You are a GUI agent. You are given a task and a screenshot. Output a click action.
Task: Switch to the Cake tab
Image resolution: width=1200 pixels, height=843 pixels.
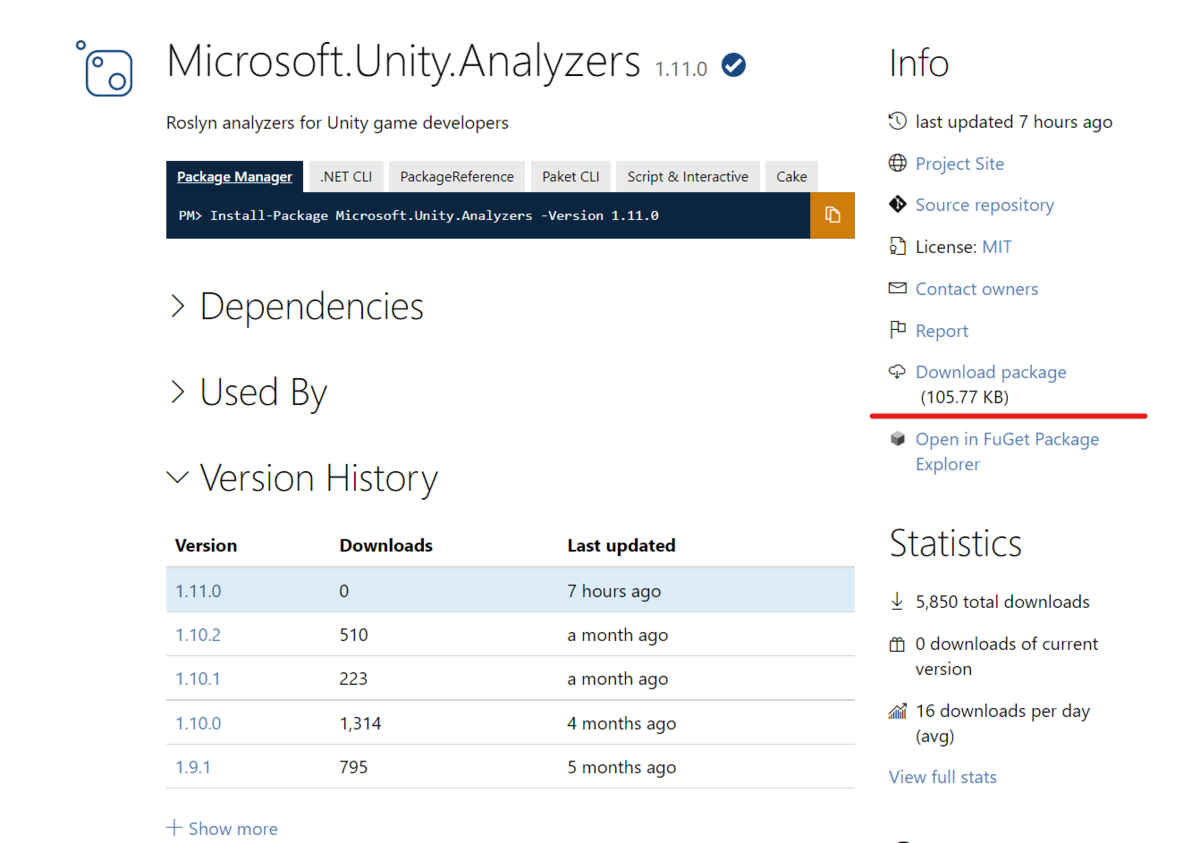point(792,176)
